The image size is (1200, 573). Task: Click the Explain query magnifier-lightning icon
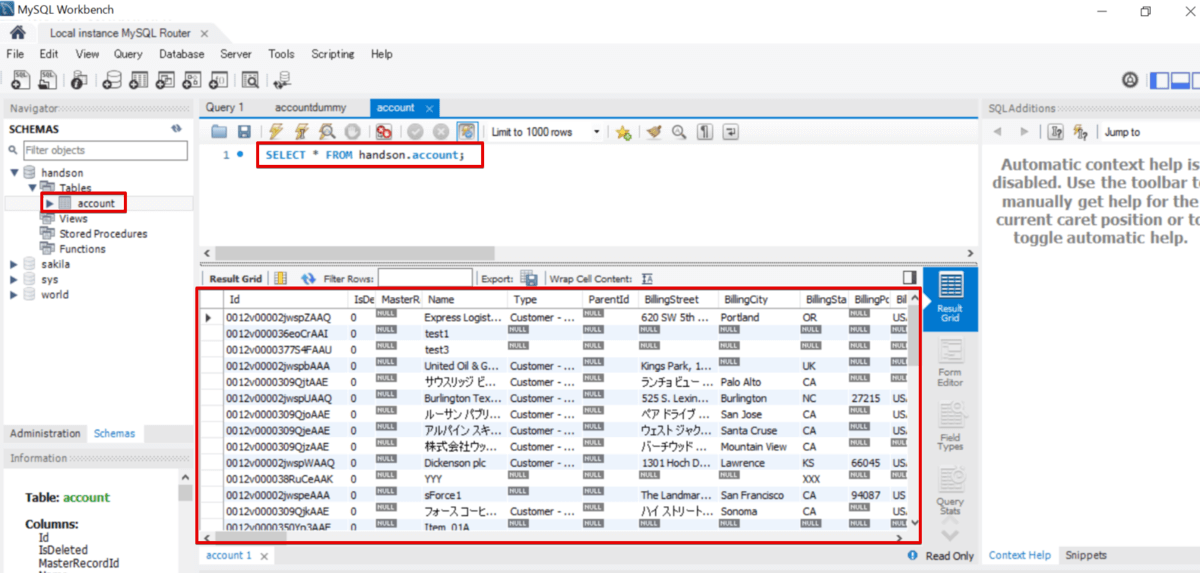coord(327,132)
